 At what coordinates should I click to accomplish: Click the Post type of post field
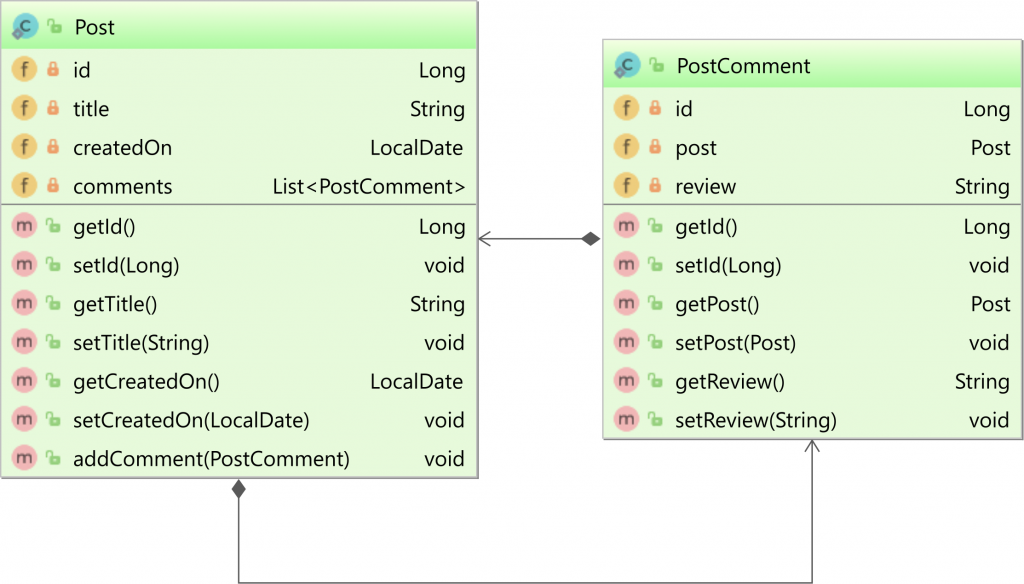click(x=991, y=148)
